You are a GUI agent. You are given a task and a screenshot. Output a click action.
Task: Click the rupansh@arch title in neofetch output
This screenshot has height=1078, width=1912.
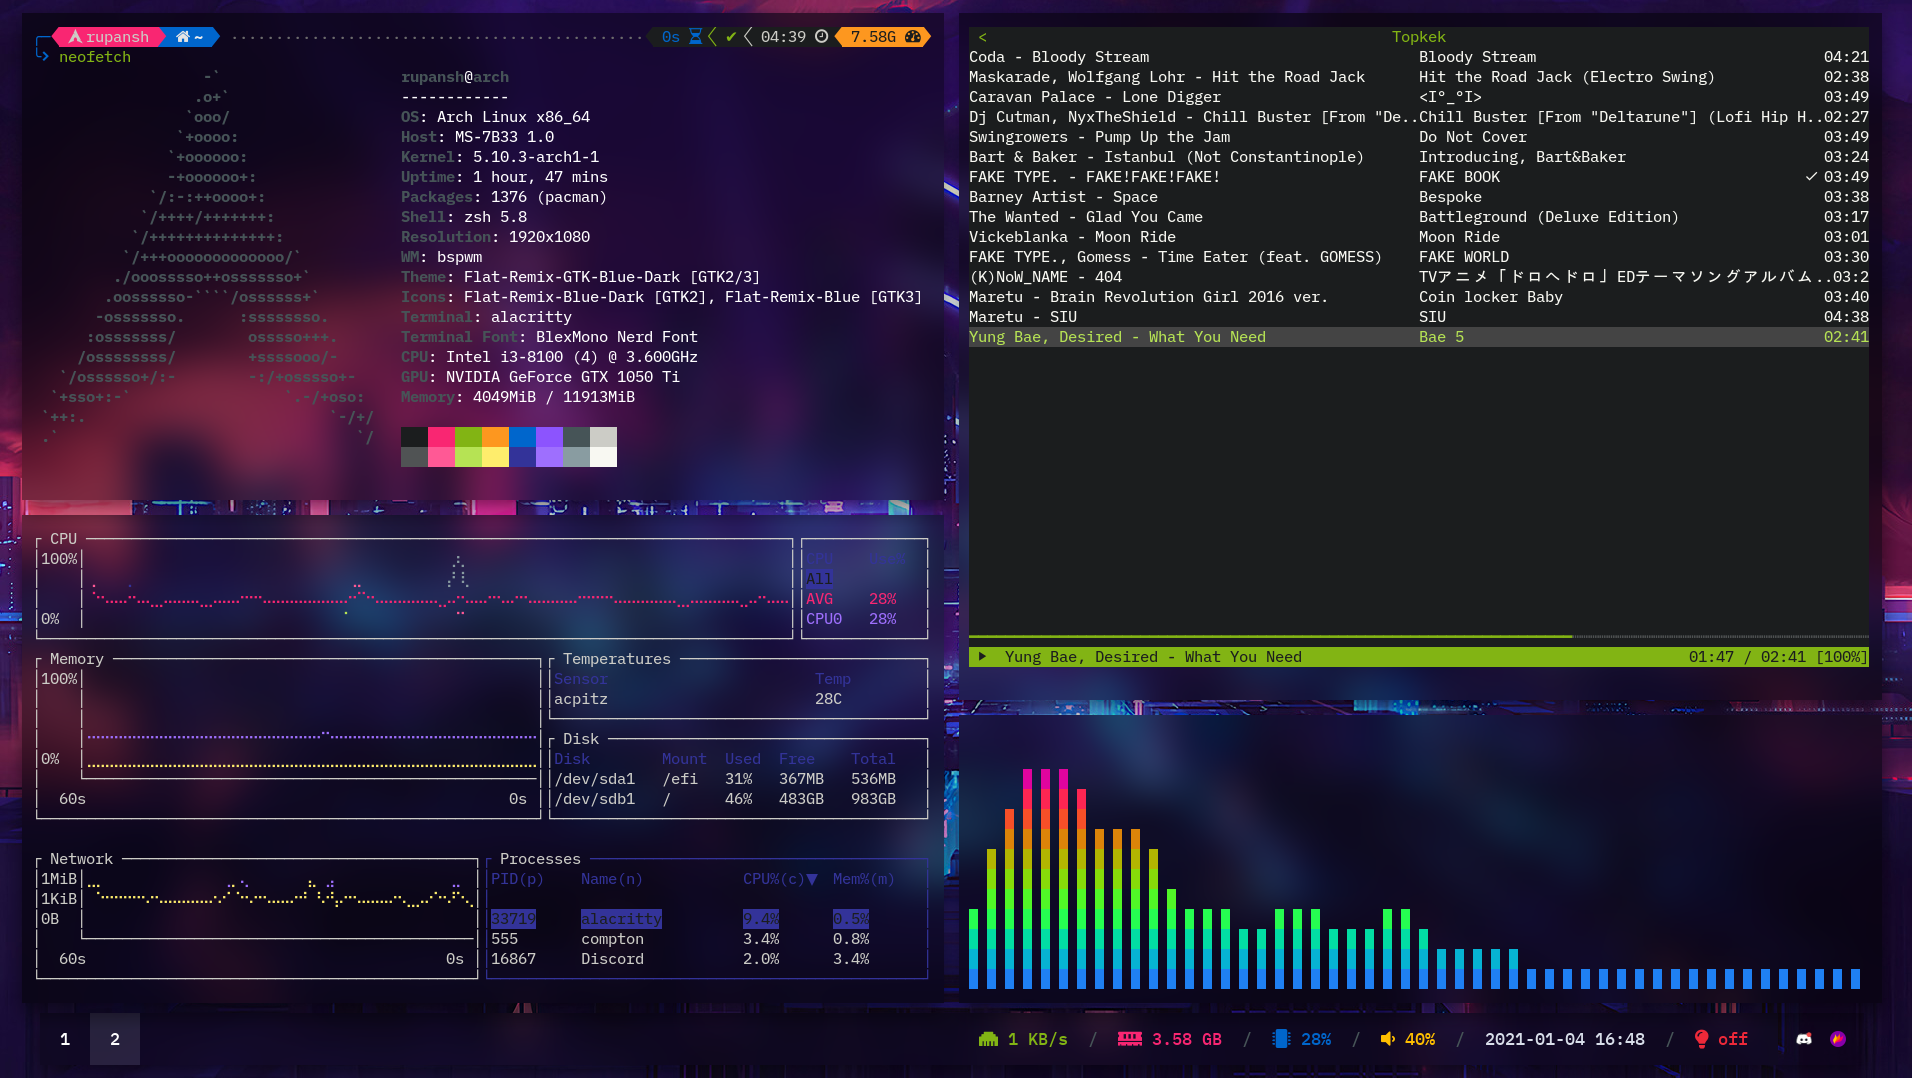(x=455, y=77)
